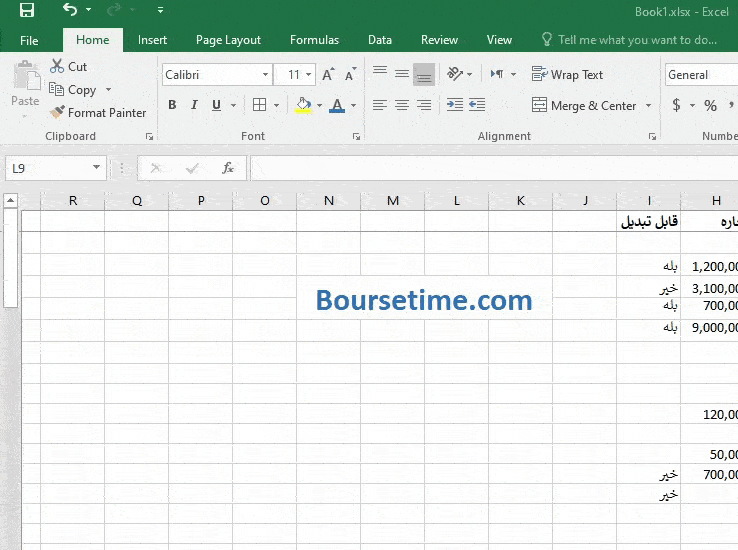
Task: Click the Borders icon
Action: 259,105
